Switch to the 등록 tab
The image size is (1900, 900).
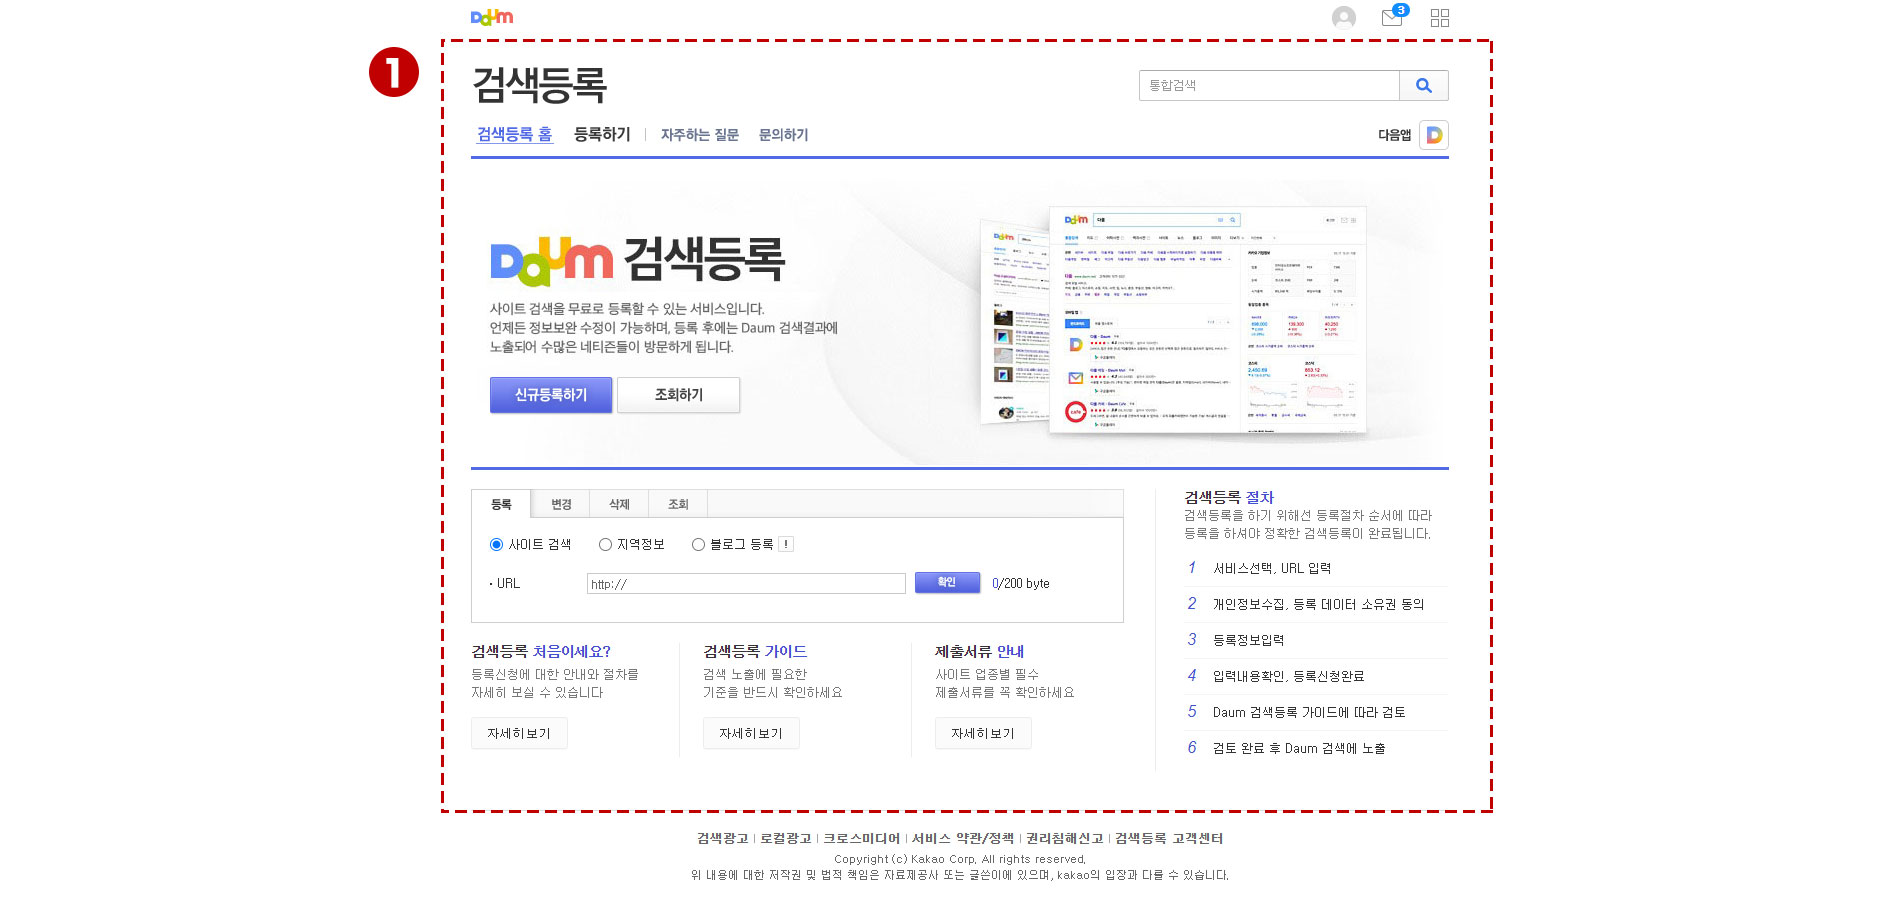coord(501,504)
